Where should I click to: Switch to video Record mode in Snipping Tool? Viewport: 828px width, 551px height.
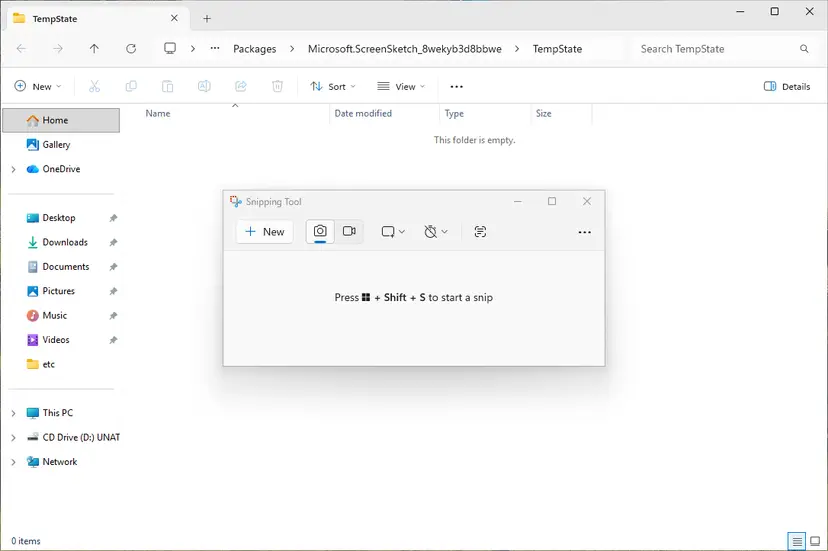(349, 231)
